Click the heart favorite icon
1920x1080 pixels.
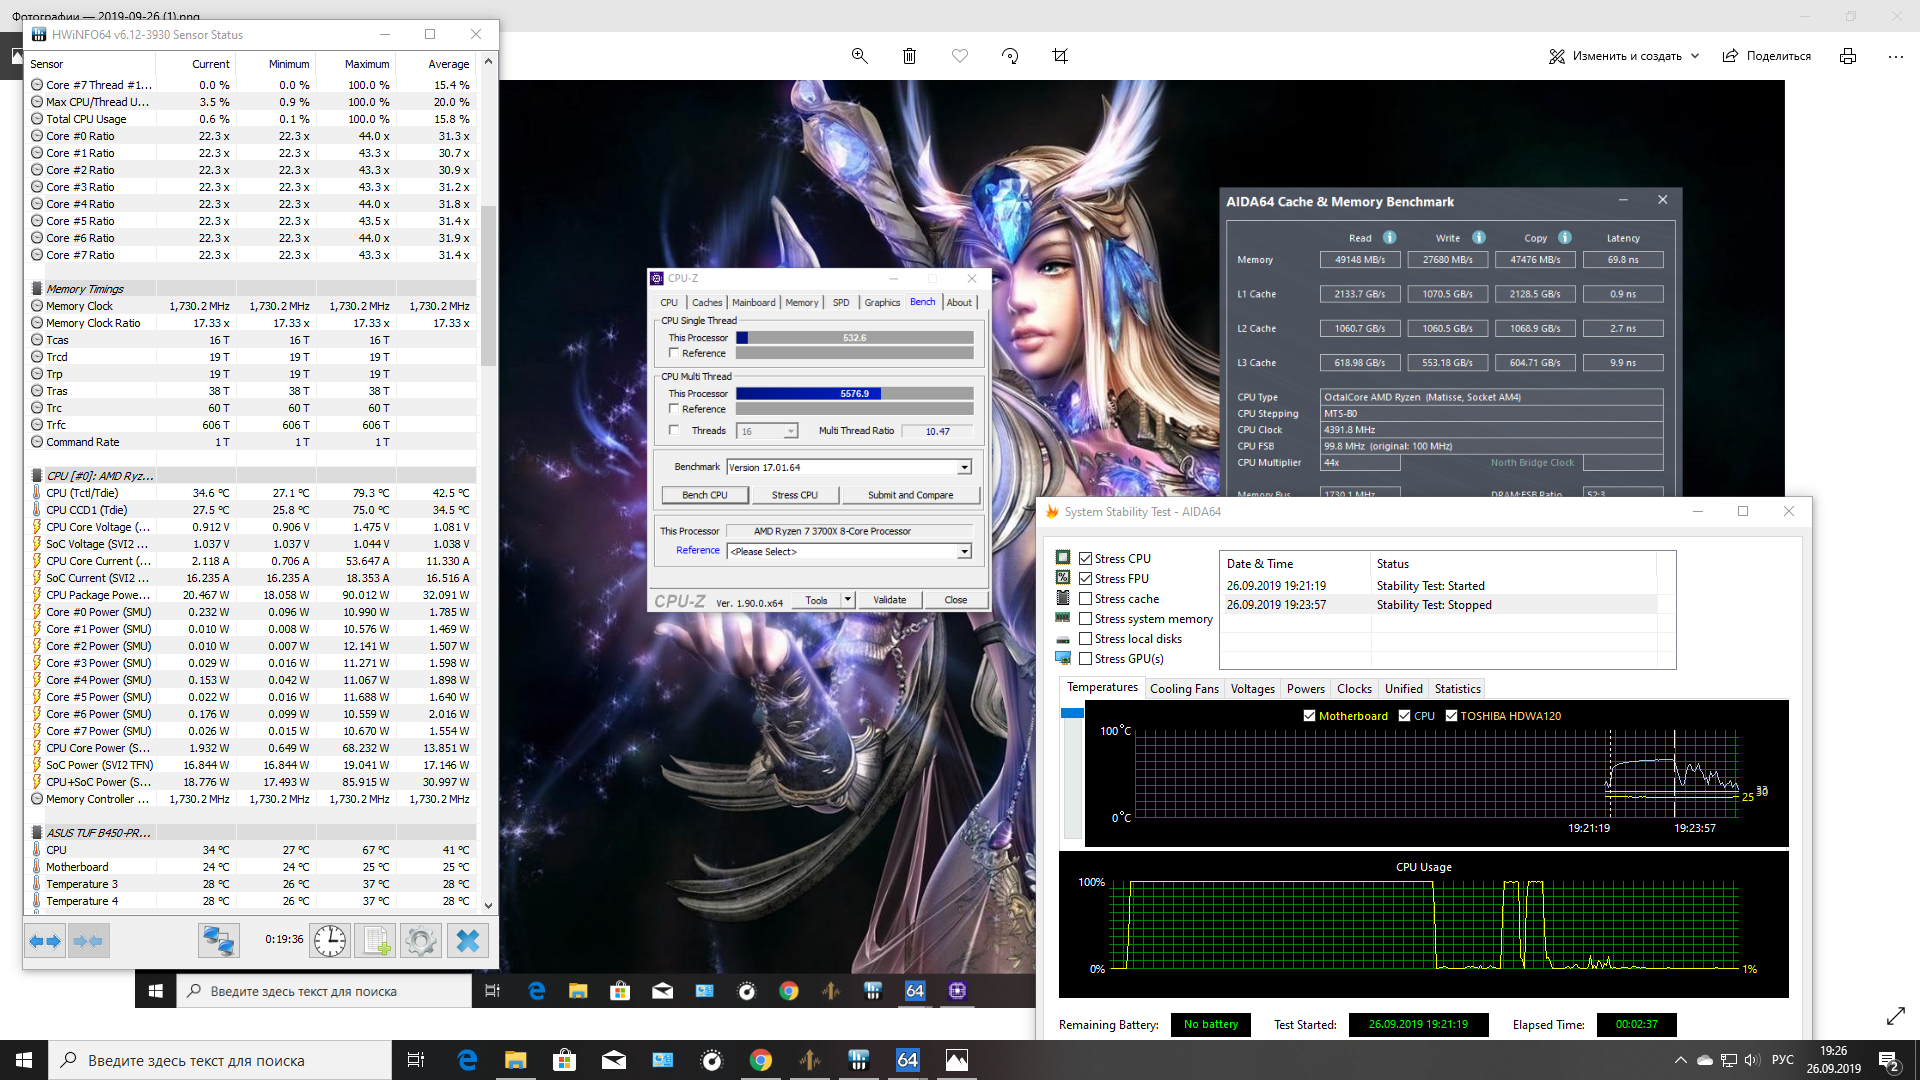tap(960, 56)
